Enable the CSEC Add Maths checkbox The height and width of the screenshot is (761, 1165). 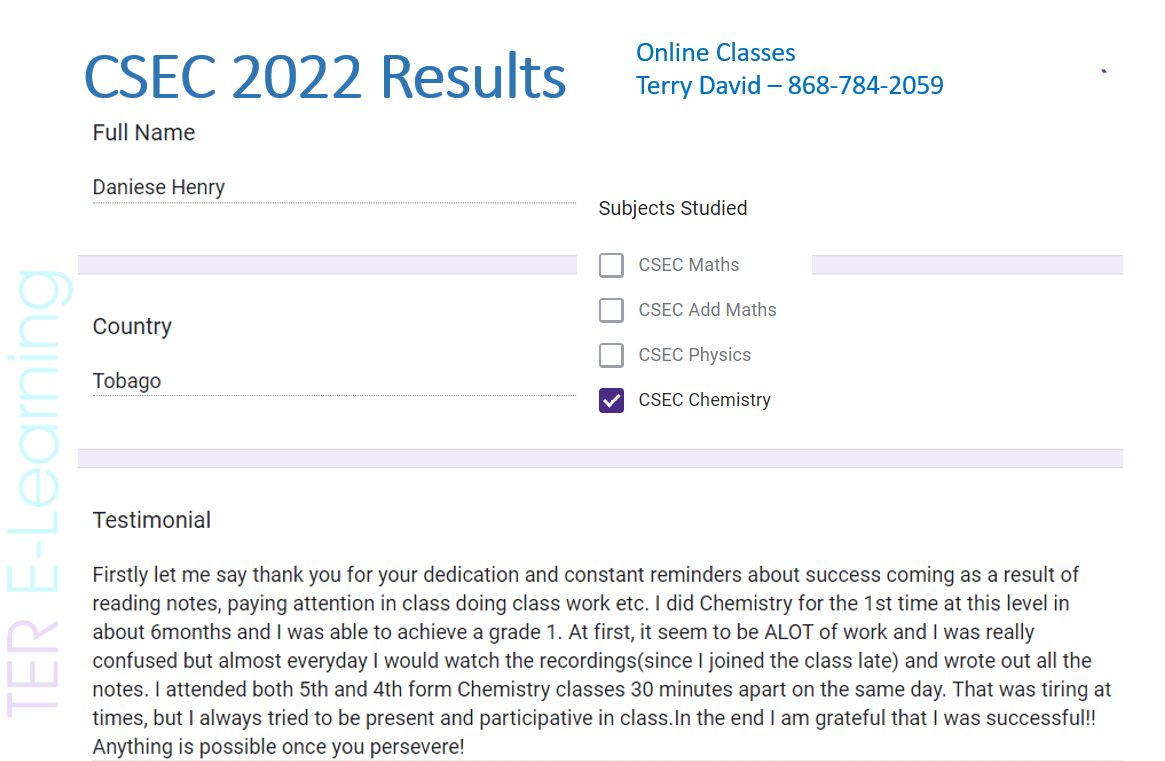pos(611,310)
